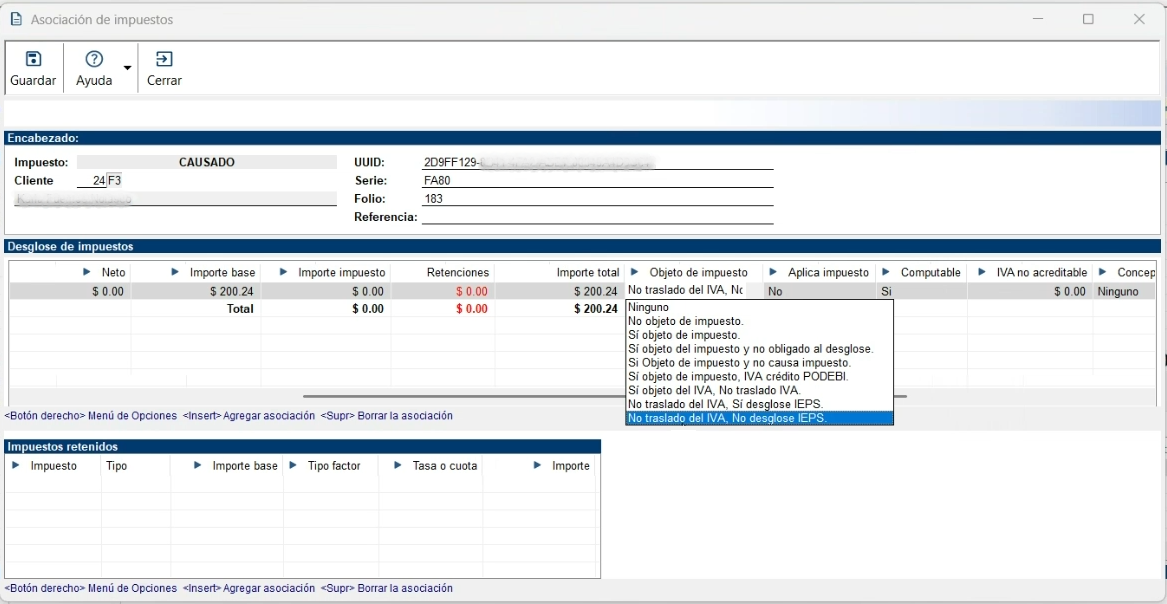The width and height of the screenshot is (1167, 604).
Task: Open the Ayuda help icon
Action: coord(94,60)
